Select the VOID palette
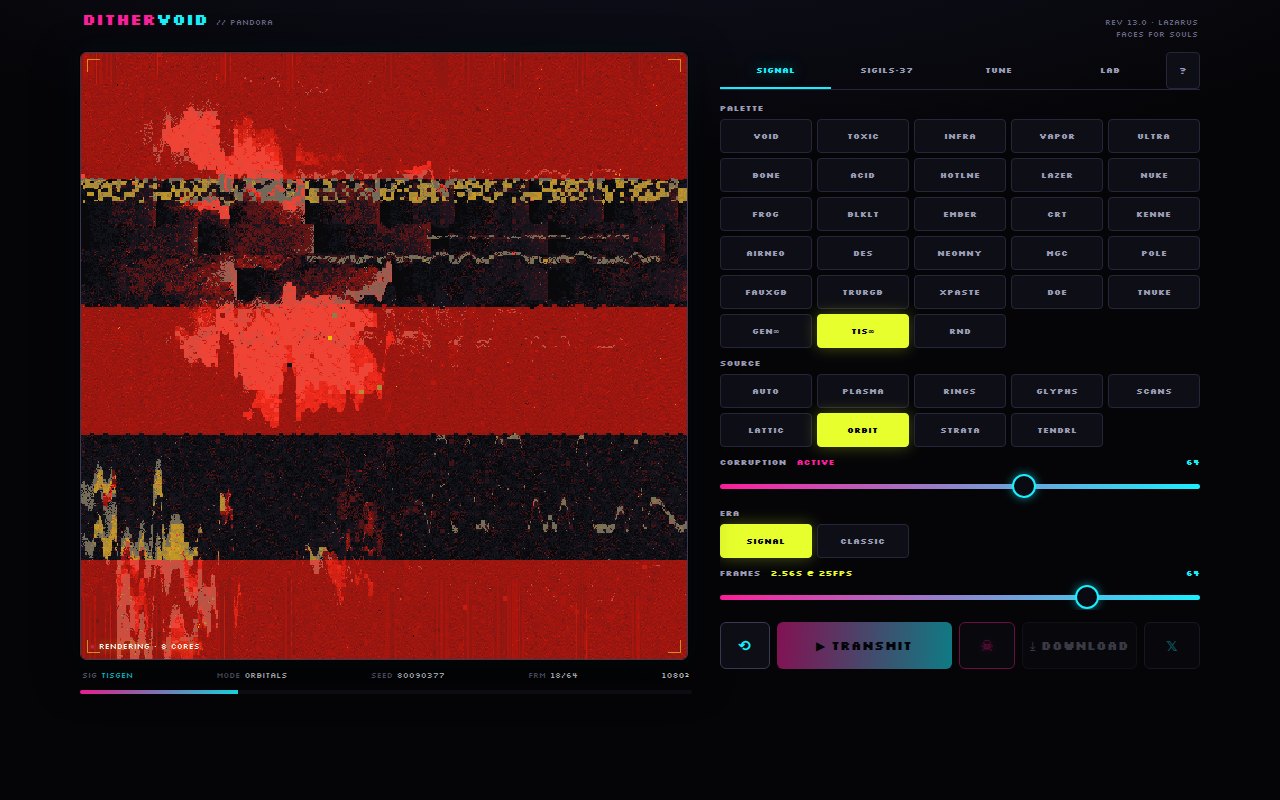Image resolution: width=1280 pixels, height=800 pixels. [x=766, y=136]
